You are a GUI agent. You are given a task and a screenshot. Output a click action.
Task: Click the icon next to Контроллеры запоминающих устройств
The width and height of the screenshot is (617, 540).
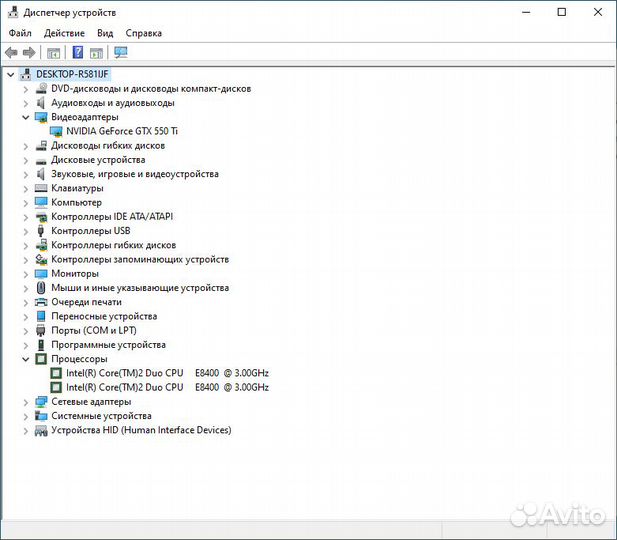pyautogui.click(x=41, y=259)
